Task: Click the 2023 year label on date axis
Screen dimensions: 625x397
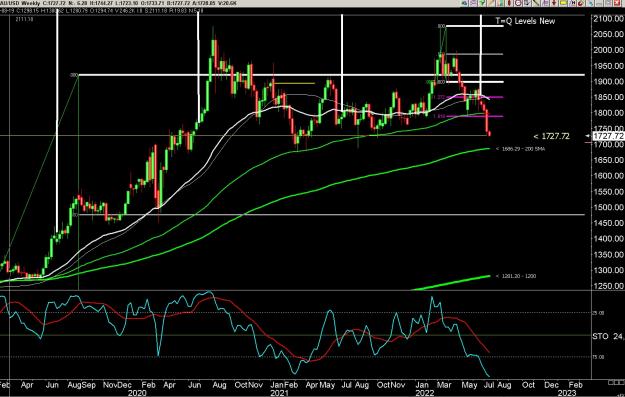Action: pyautogui.click(x=566, y=393)
